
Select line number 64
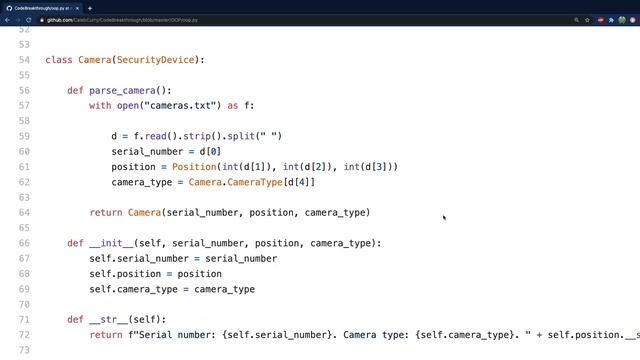[x=24, y=212]
